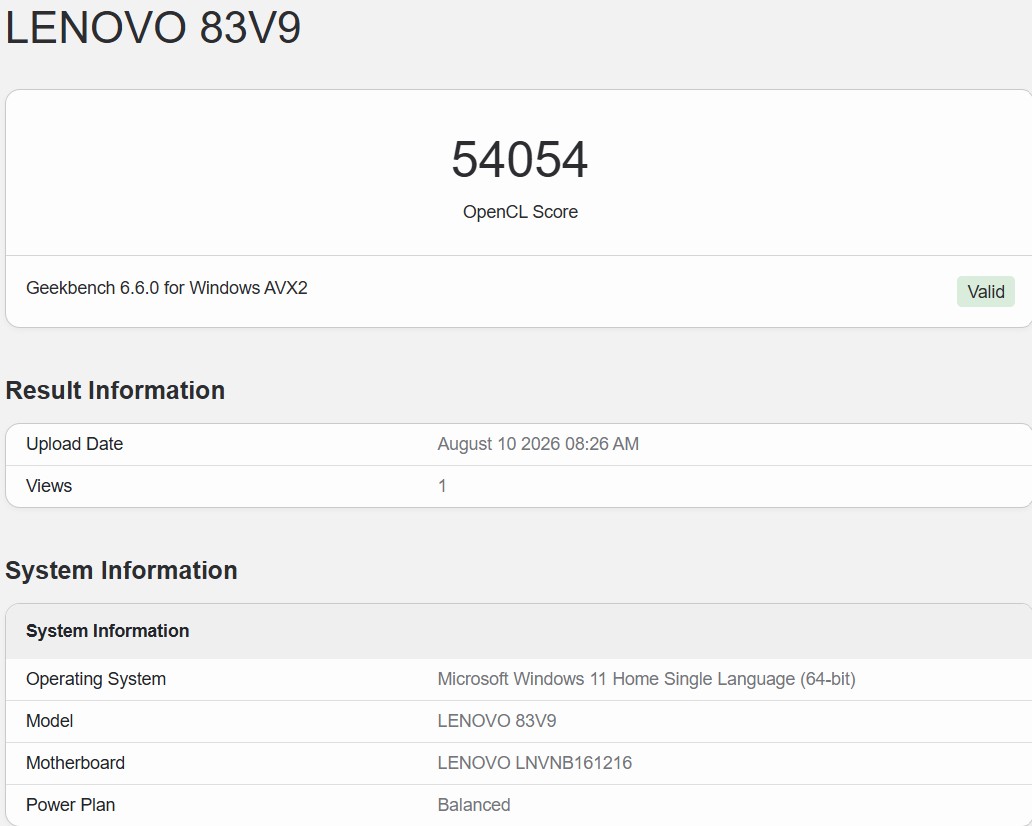Select the LENOVO LNVNB161216 motherboard value

(x=534, y=763)
